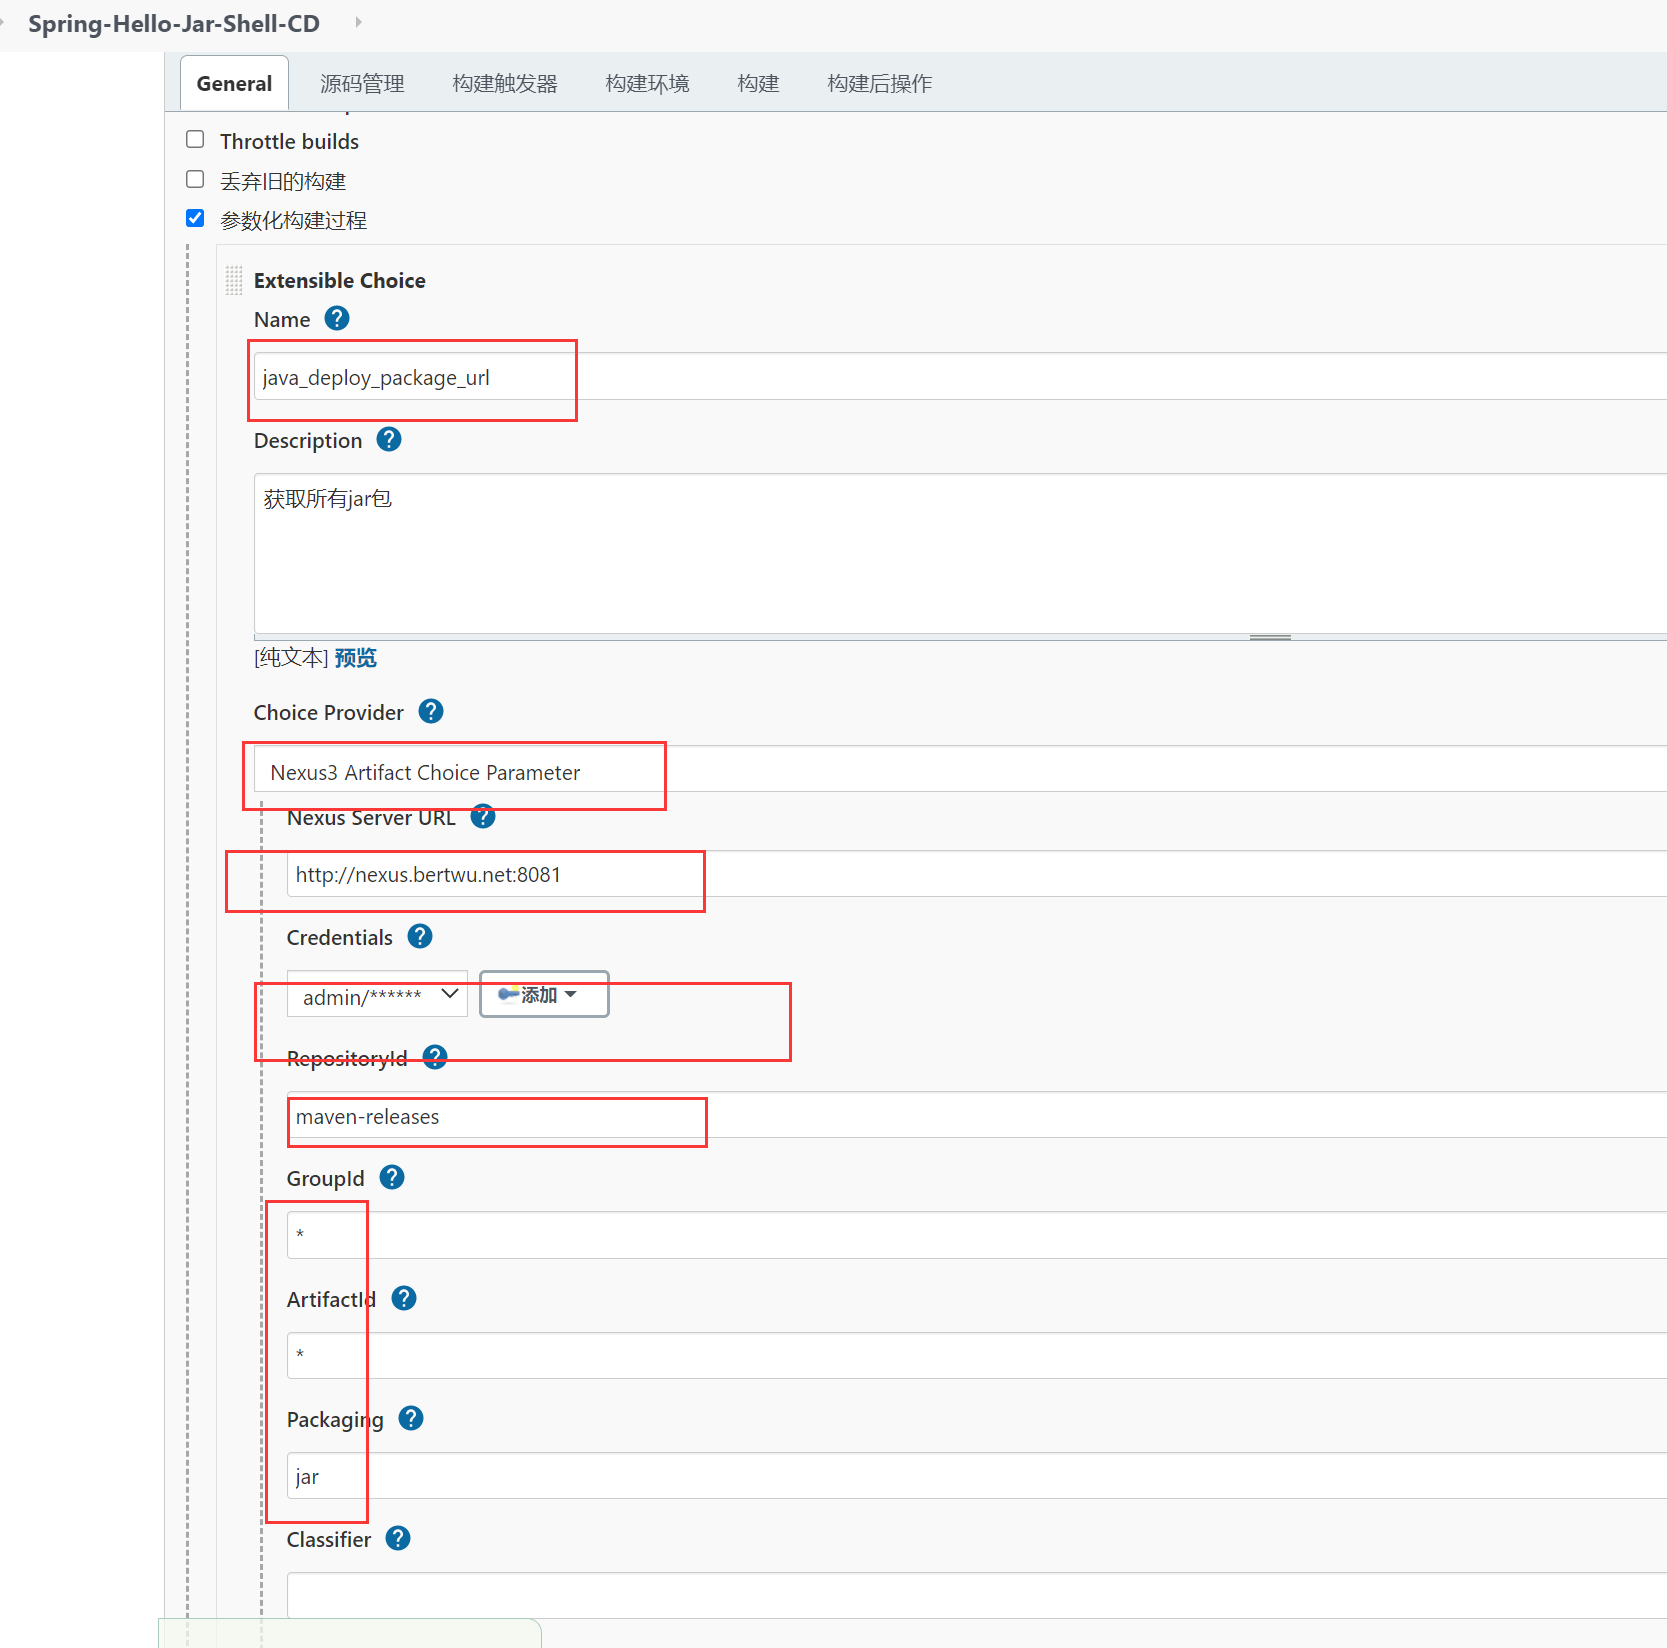Image resolution: width=1667 pixels, height=1648 pixels.
Task: Click the 预览 preview link
Action: pos(354,657)
